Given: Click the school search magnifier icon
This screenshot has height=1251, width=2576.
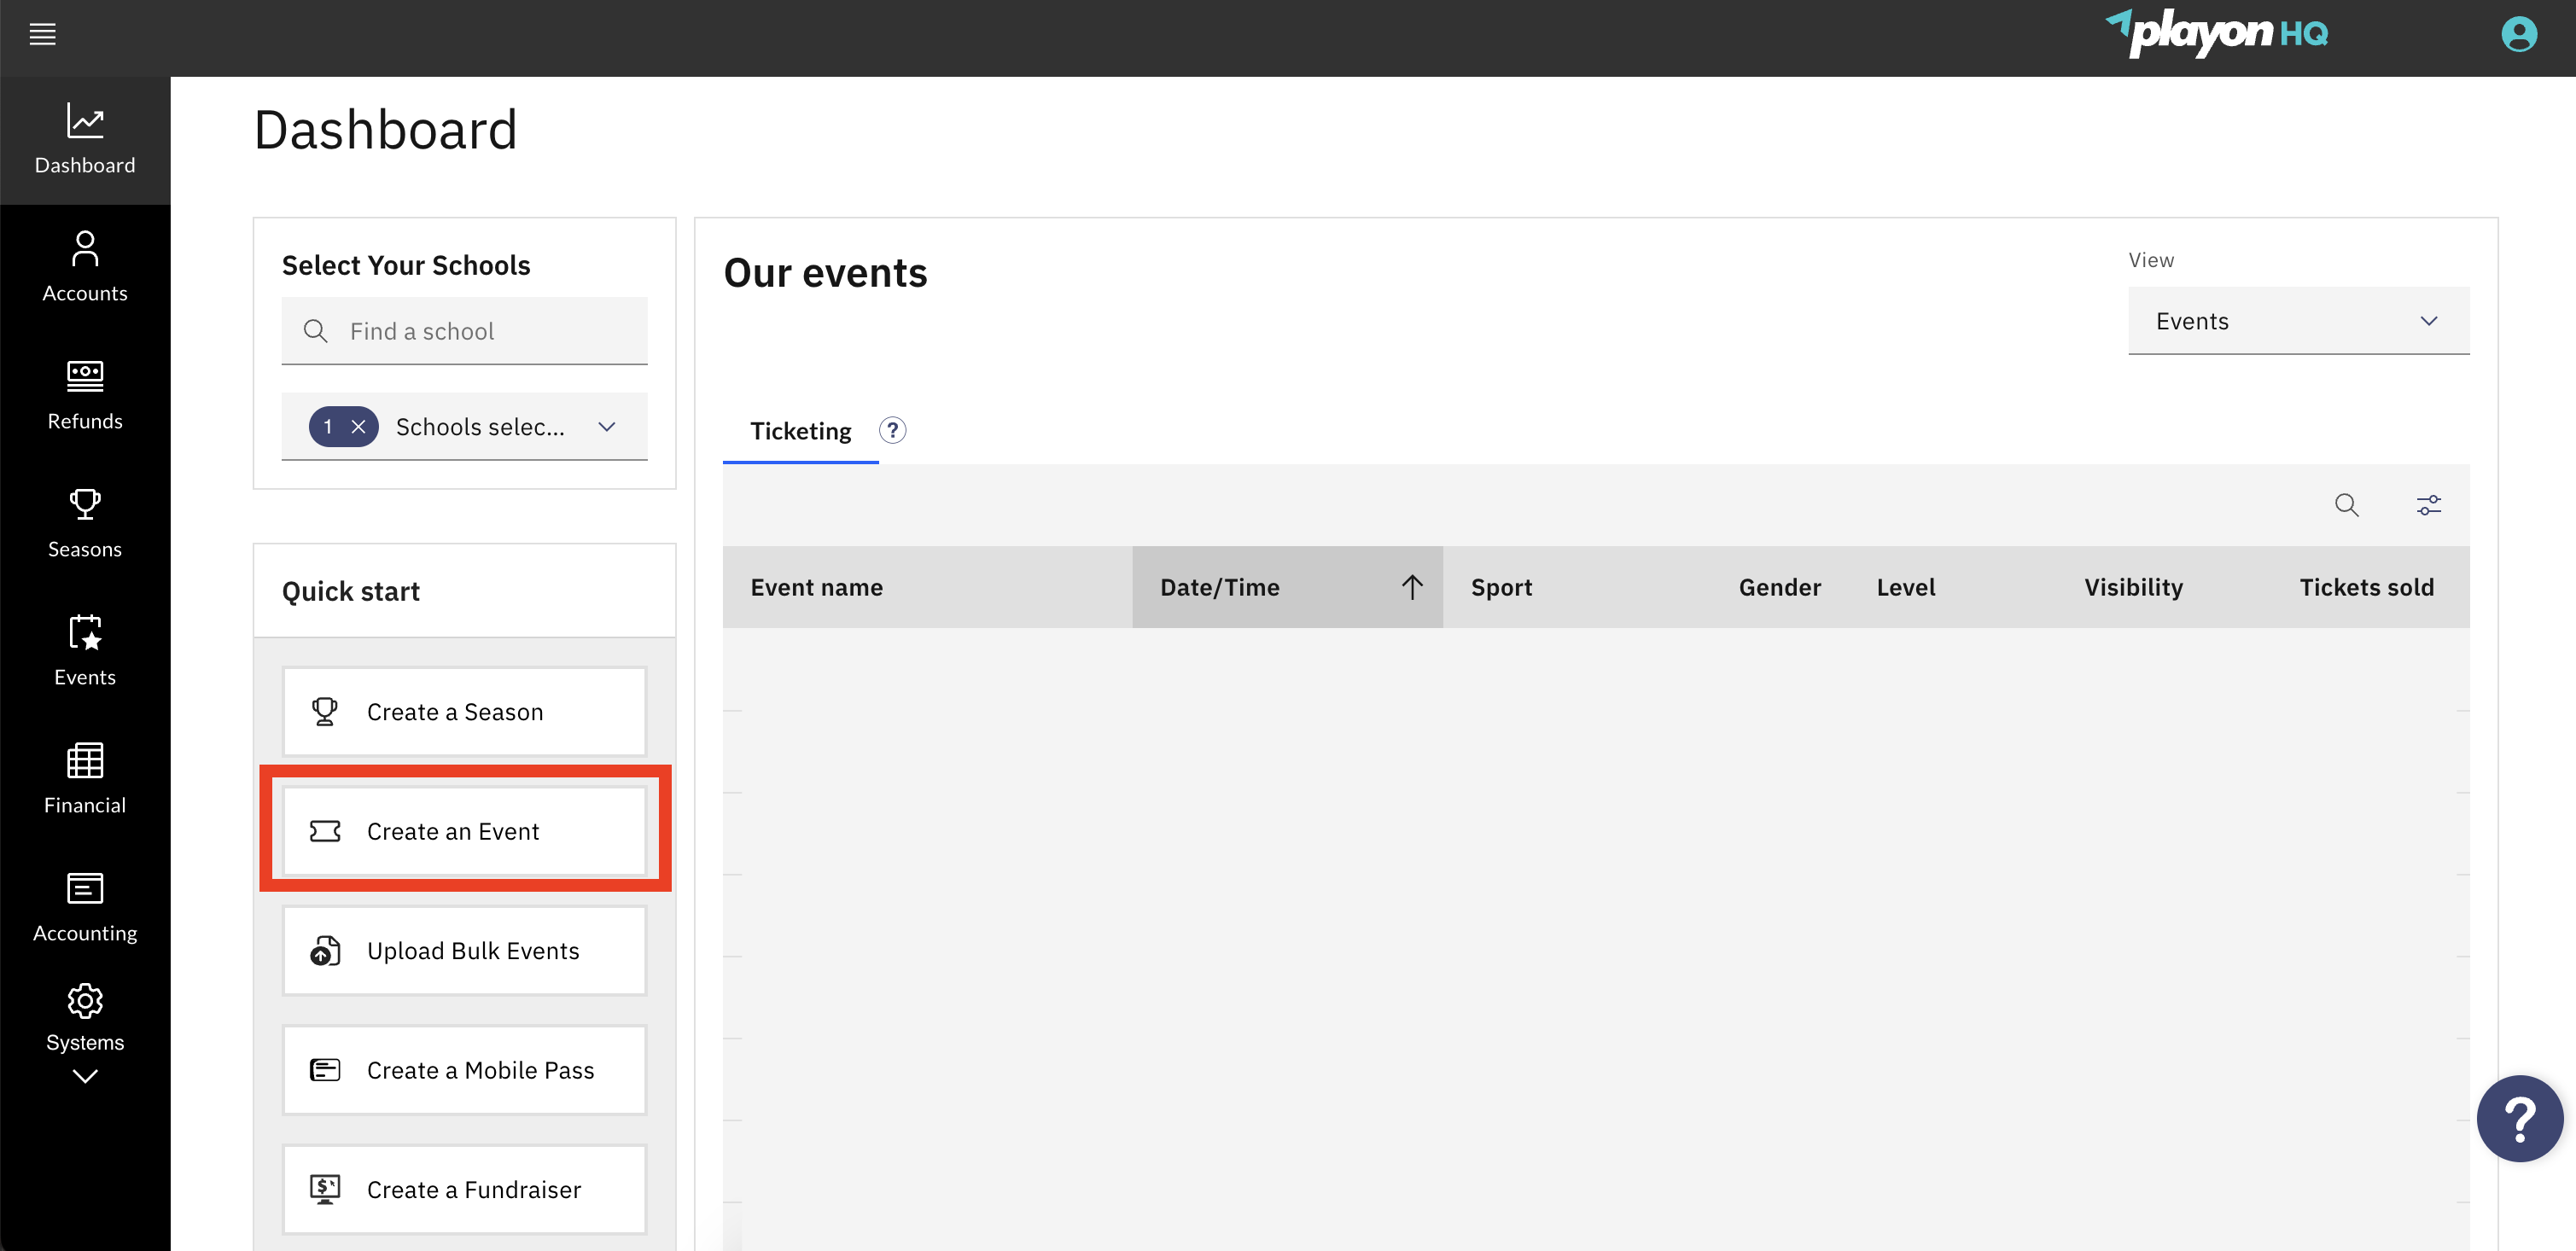Looking at the screenshot, I should pyautogui.click(x=315, y=331).
